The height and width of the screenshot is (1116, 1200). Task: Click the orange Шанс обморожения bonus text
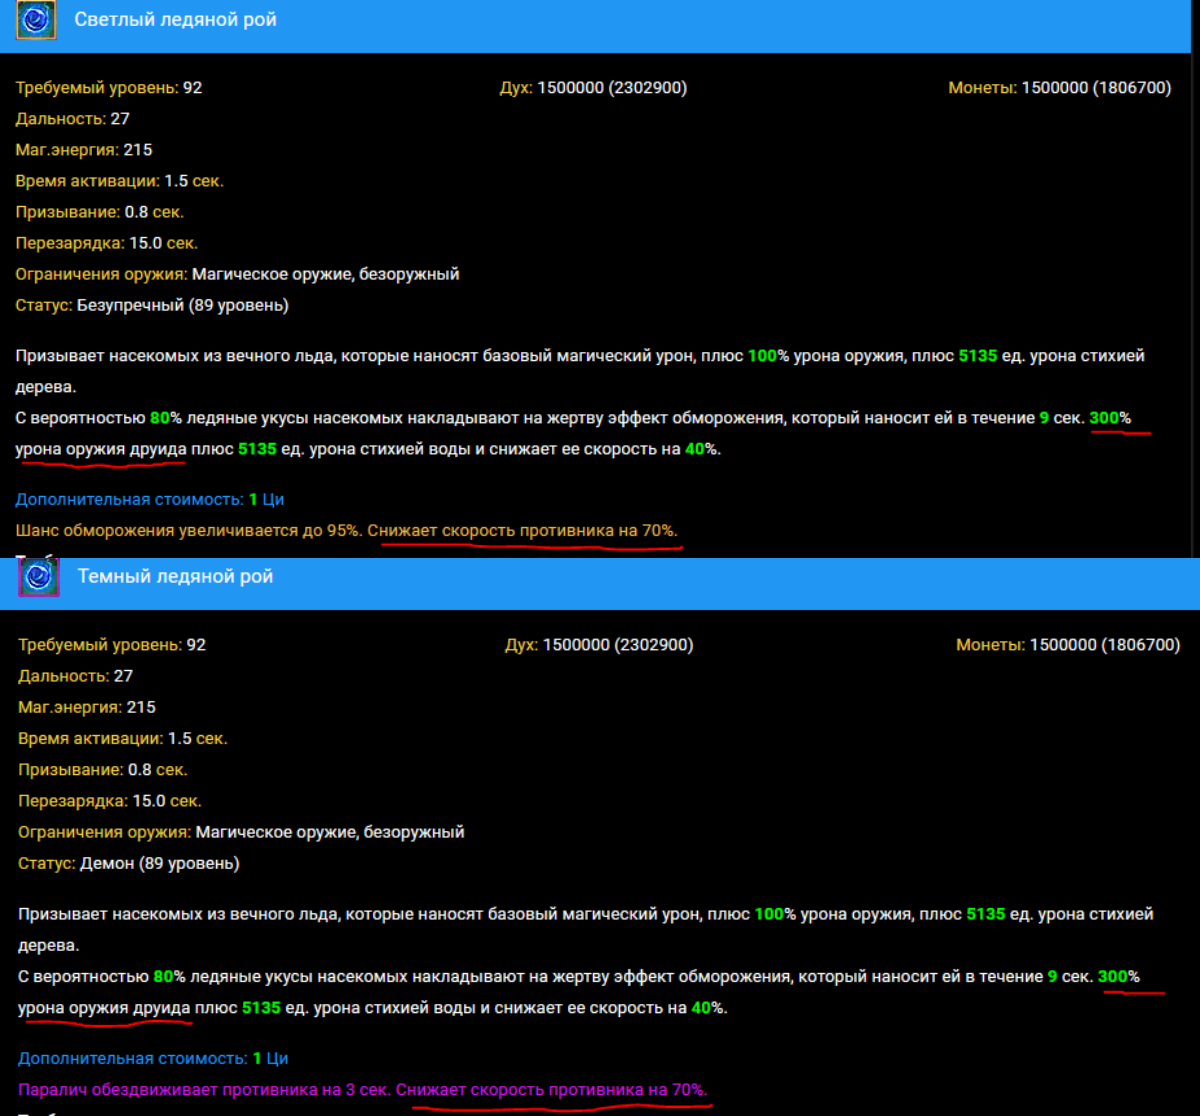tap(190, 530)
